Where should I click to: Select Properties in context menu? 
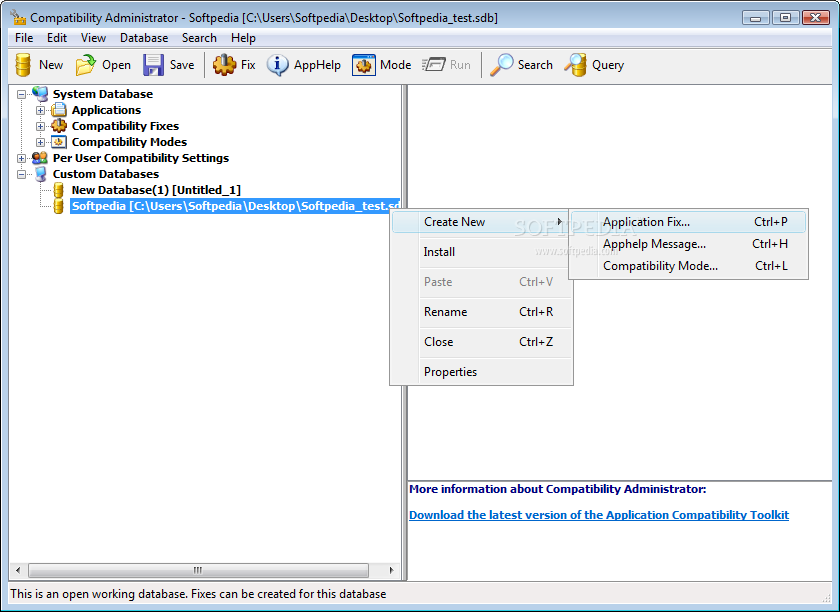pyautogui.click(x=482, y=372)
